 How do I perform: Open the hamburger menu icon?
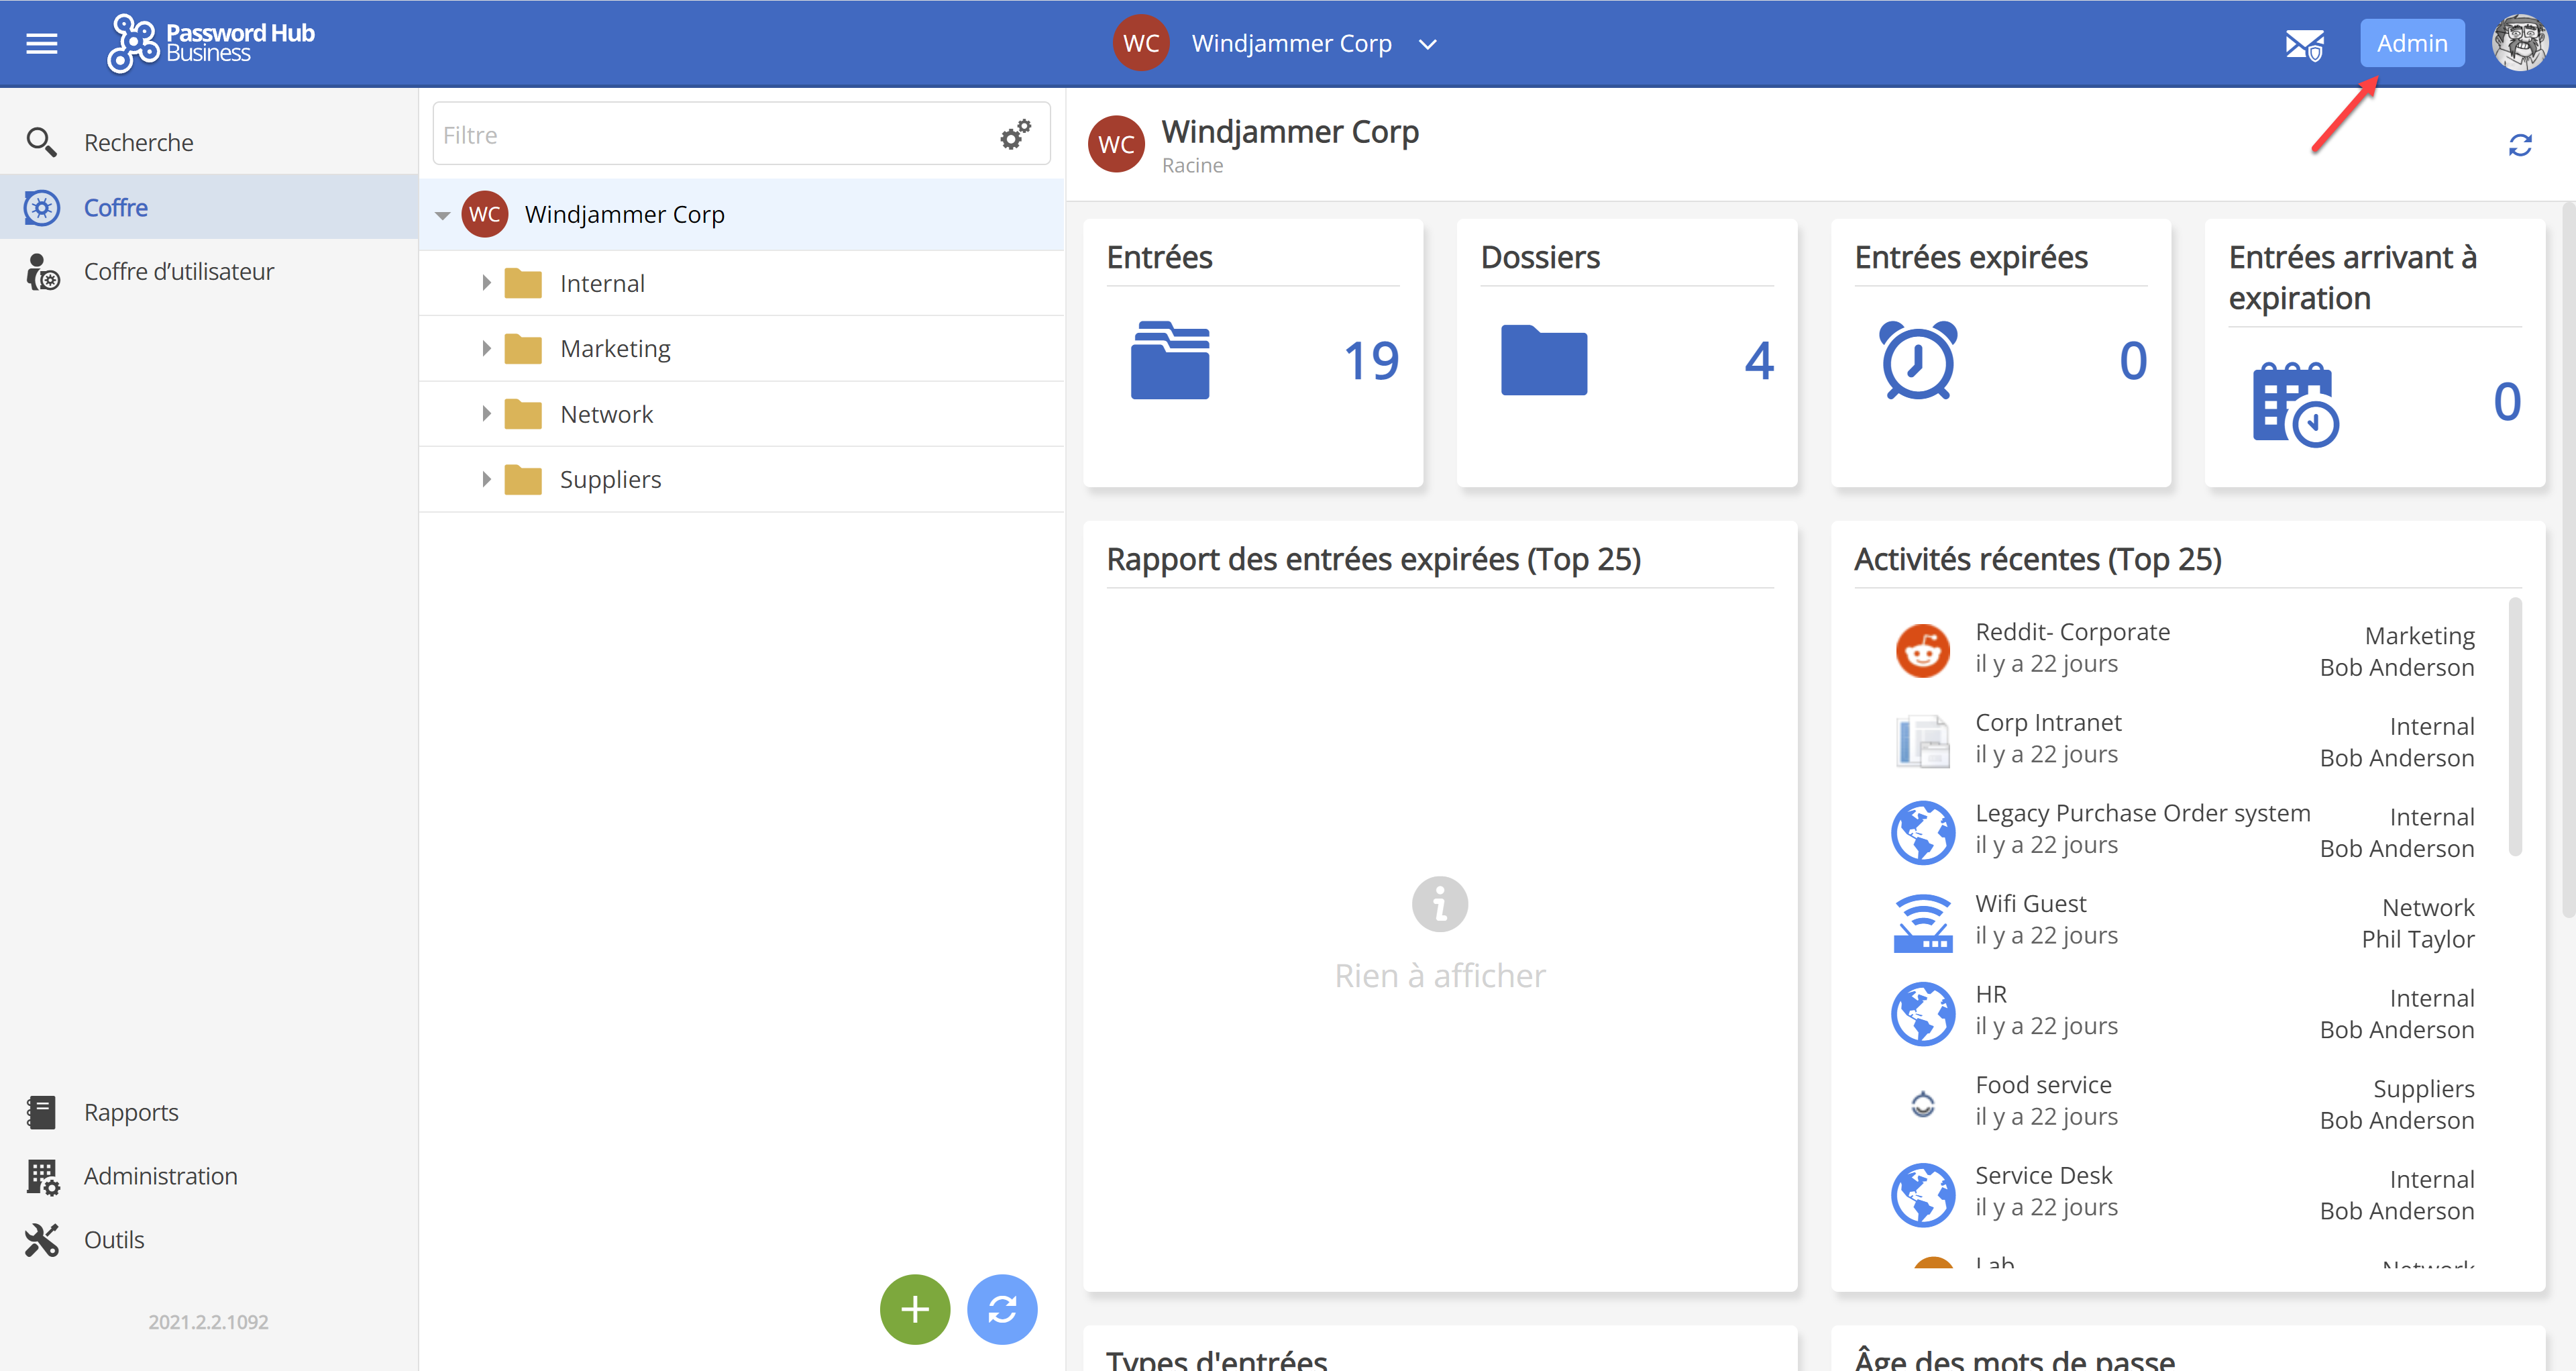point(41,43)
